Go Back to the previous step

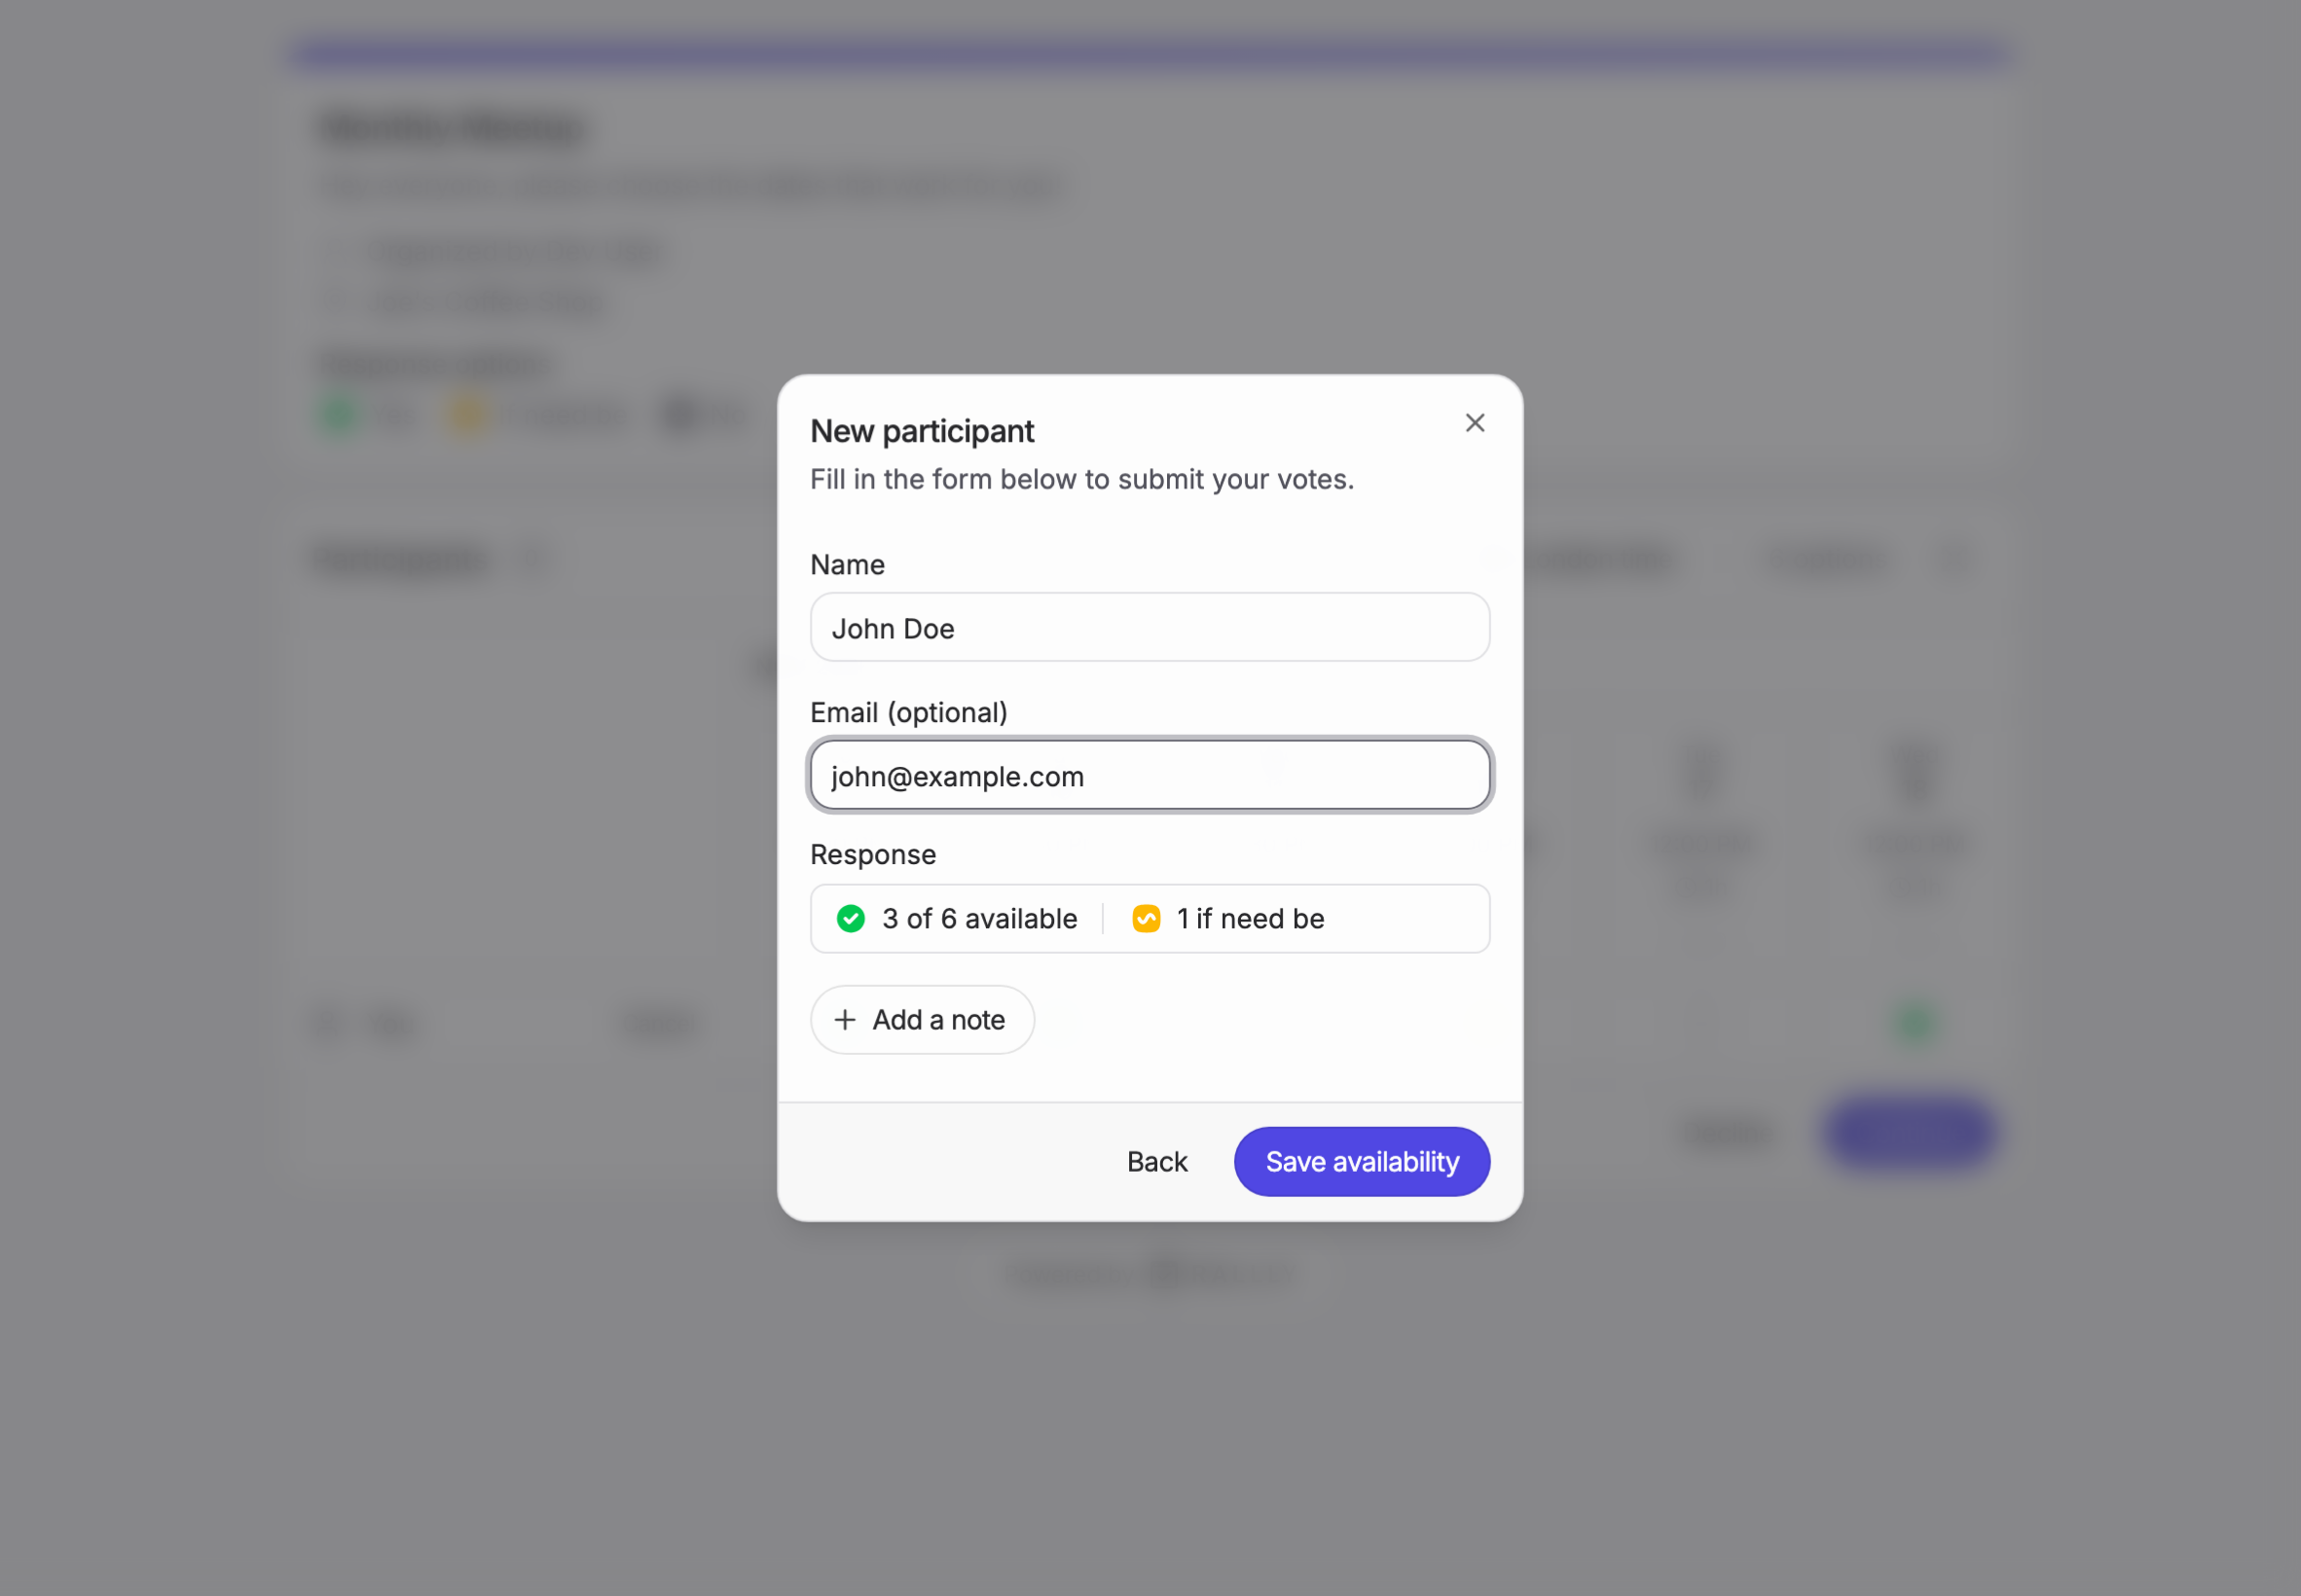click(x=1157, y=1161)
